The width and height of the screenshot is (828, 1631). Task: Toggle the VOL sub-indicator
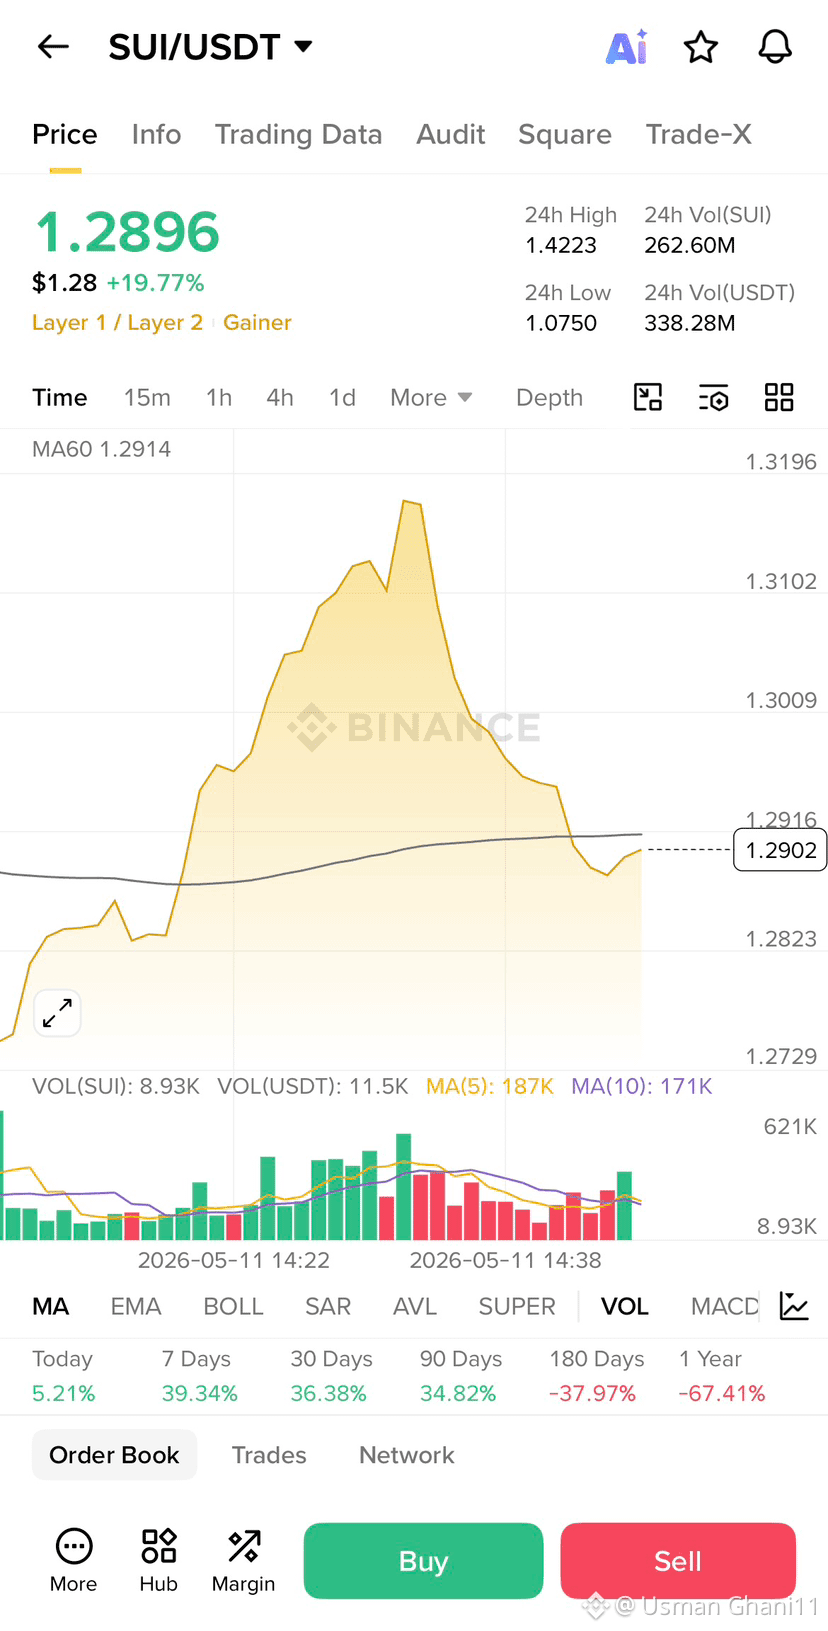625,1307
